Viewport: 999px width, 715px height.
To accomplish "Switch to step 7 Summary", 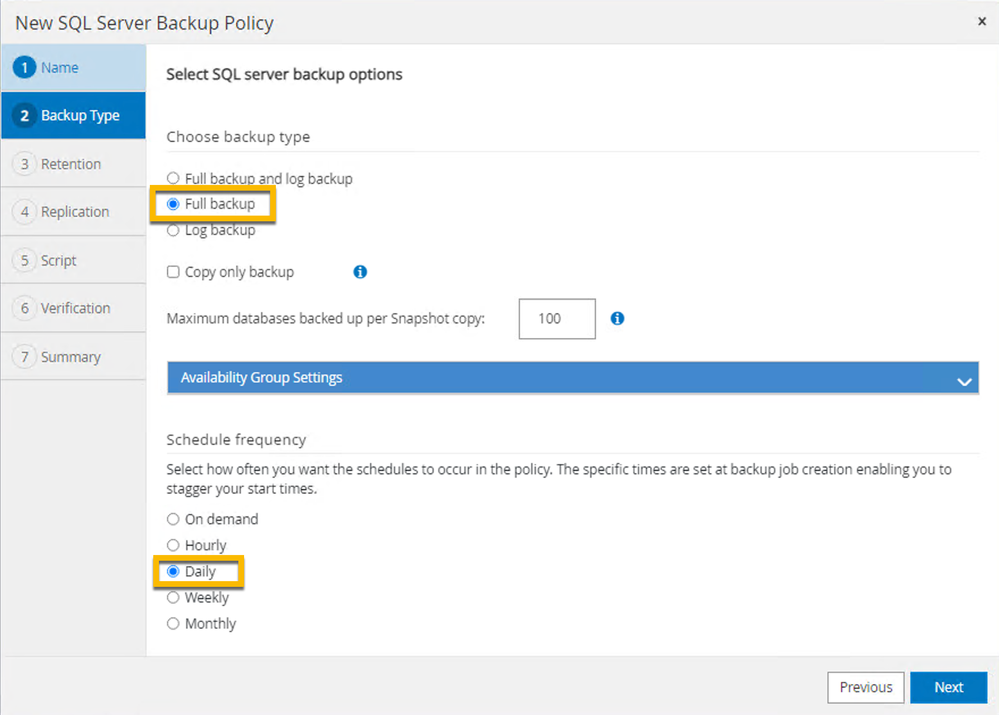I will [x=72, y=357].
